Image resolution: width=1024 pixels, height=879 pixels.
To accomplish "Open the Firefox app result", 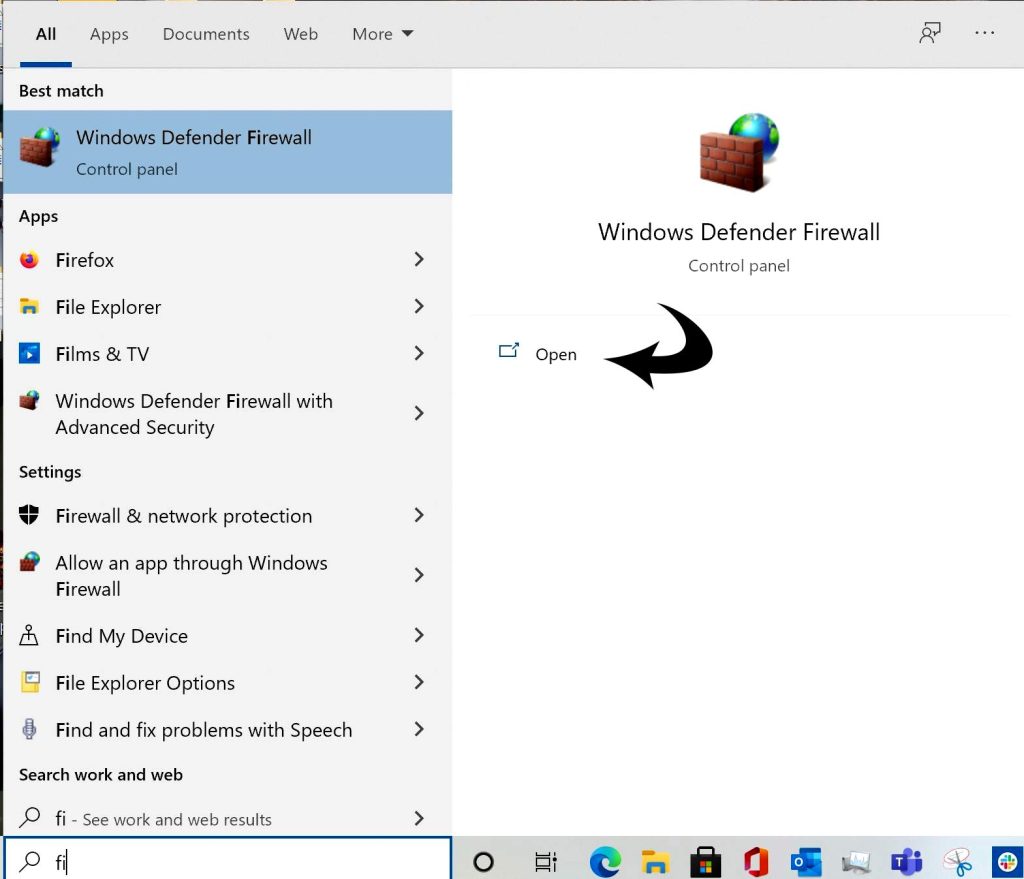I will coord(227,260).
